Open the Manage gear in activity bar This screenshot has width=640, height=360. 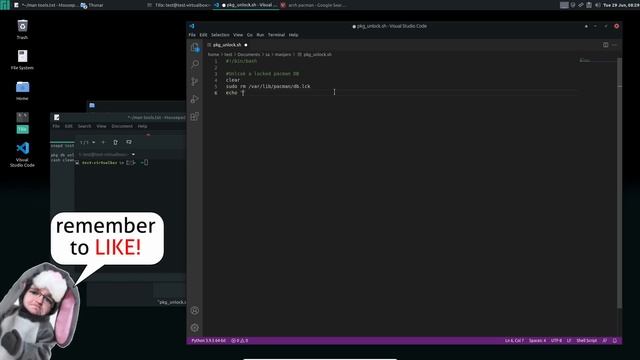pyautogui.click(x=195, y=328)
